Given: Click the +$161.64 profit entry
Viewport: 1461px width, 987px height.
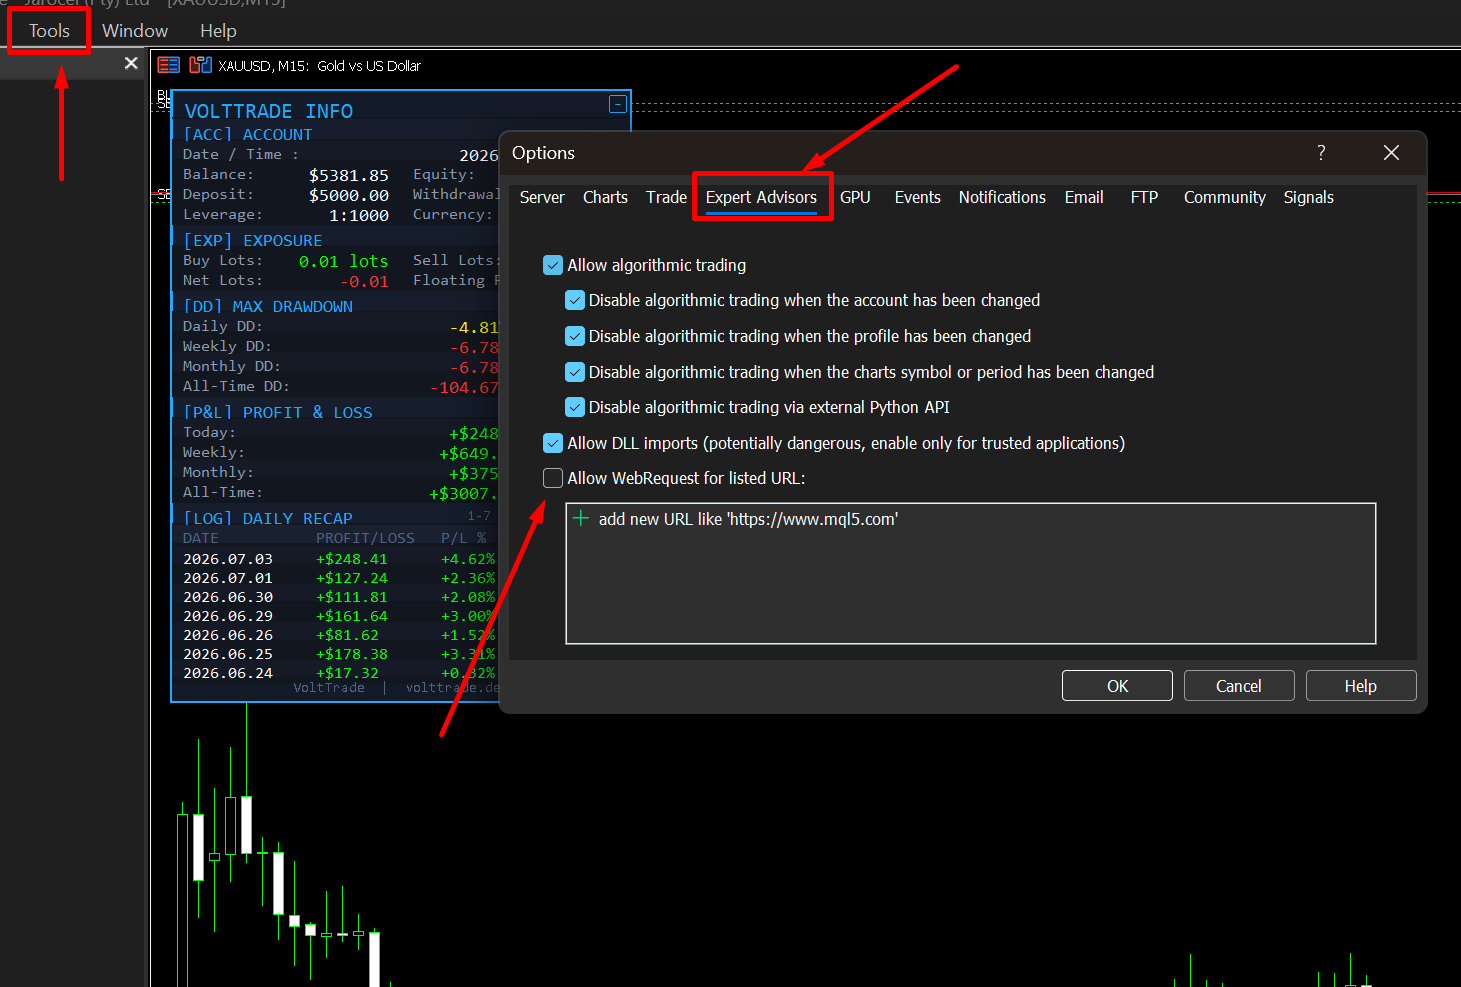Looking at the screenshot, I should pos(352,616).
